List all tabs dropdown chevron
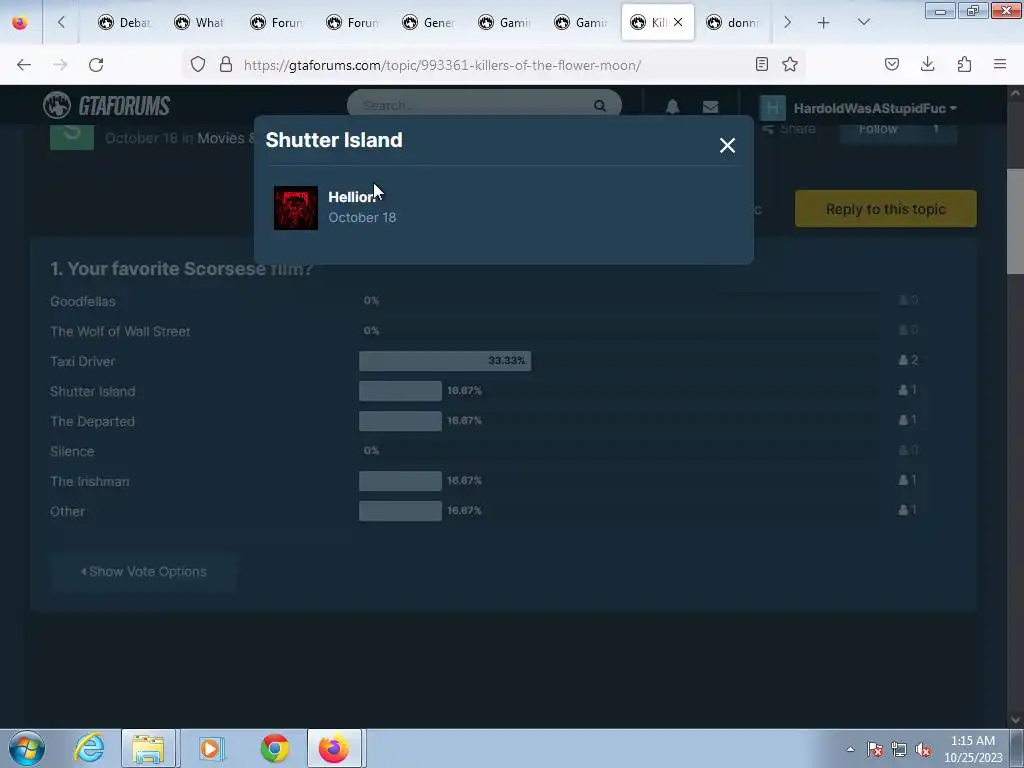This screenshot has width=1024, height=768. [x=863, y=22]
